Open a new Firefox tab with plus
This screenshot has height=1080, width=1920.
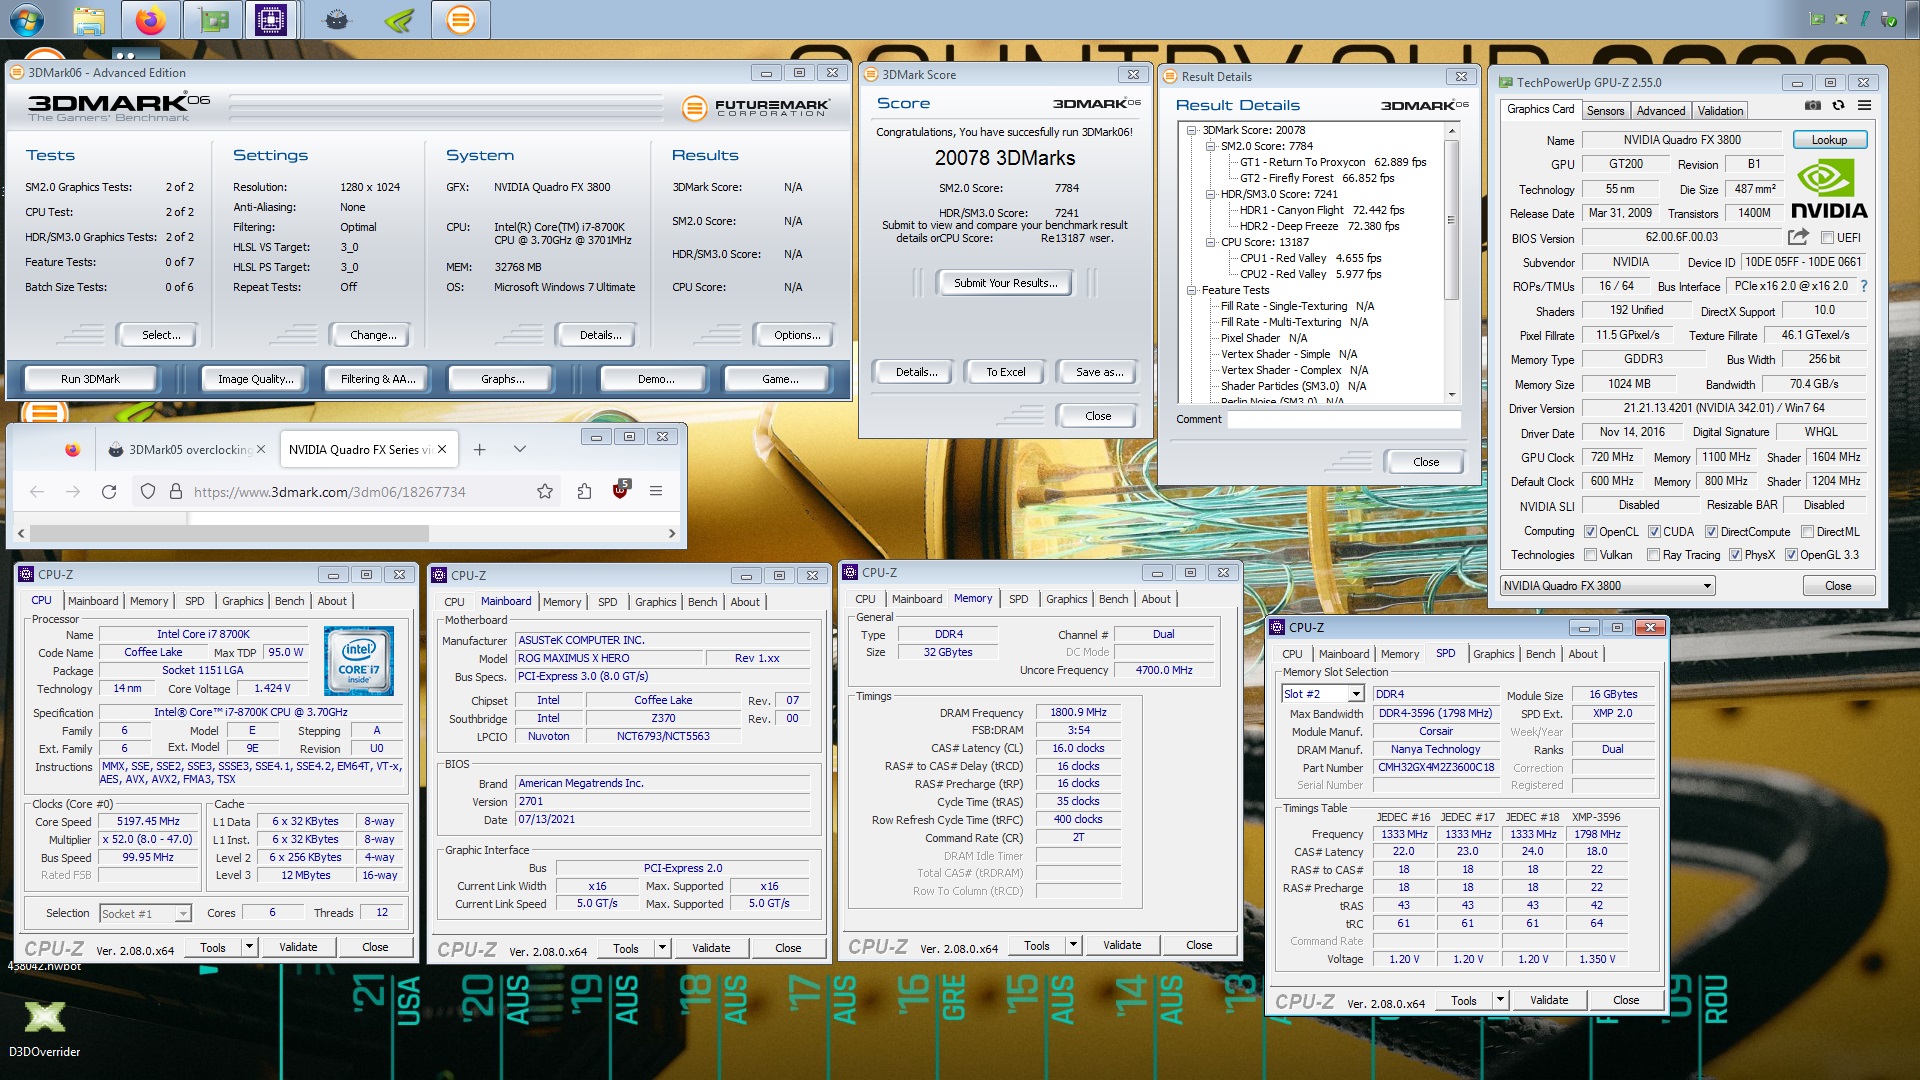click(x=479, y=449)
